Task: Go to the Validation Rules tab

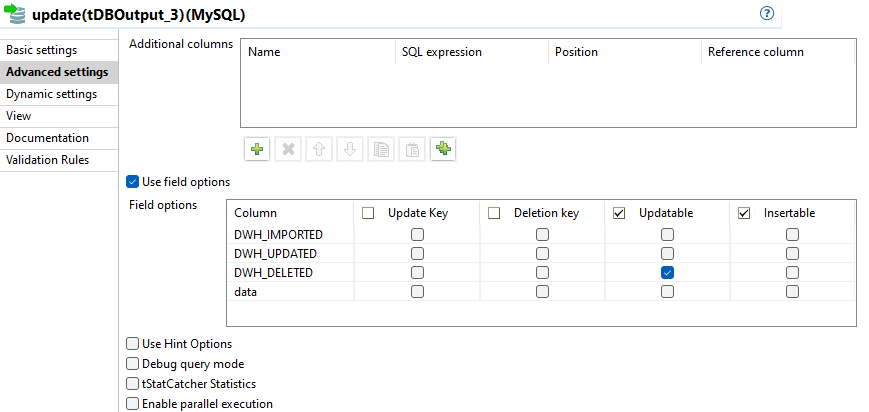Action: [47, 160]
